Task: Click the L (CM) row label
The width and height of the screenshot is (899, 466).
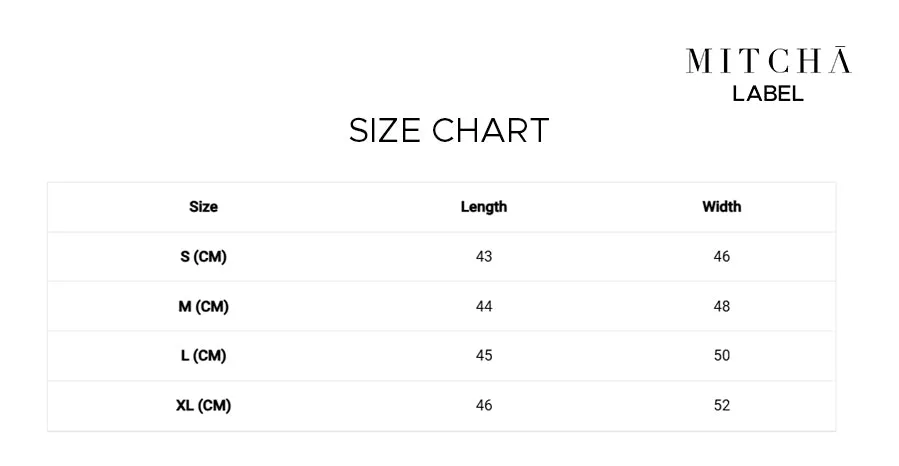Action: point(204,355)
